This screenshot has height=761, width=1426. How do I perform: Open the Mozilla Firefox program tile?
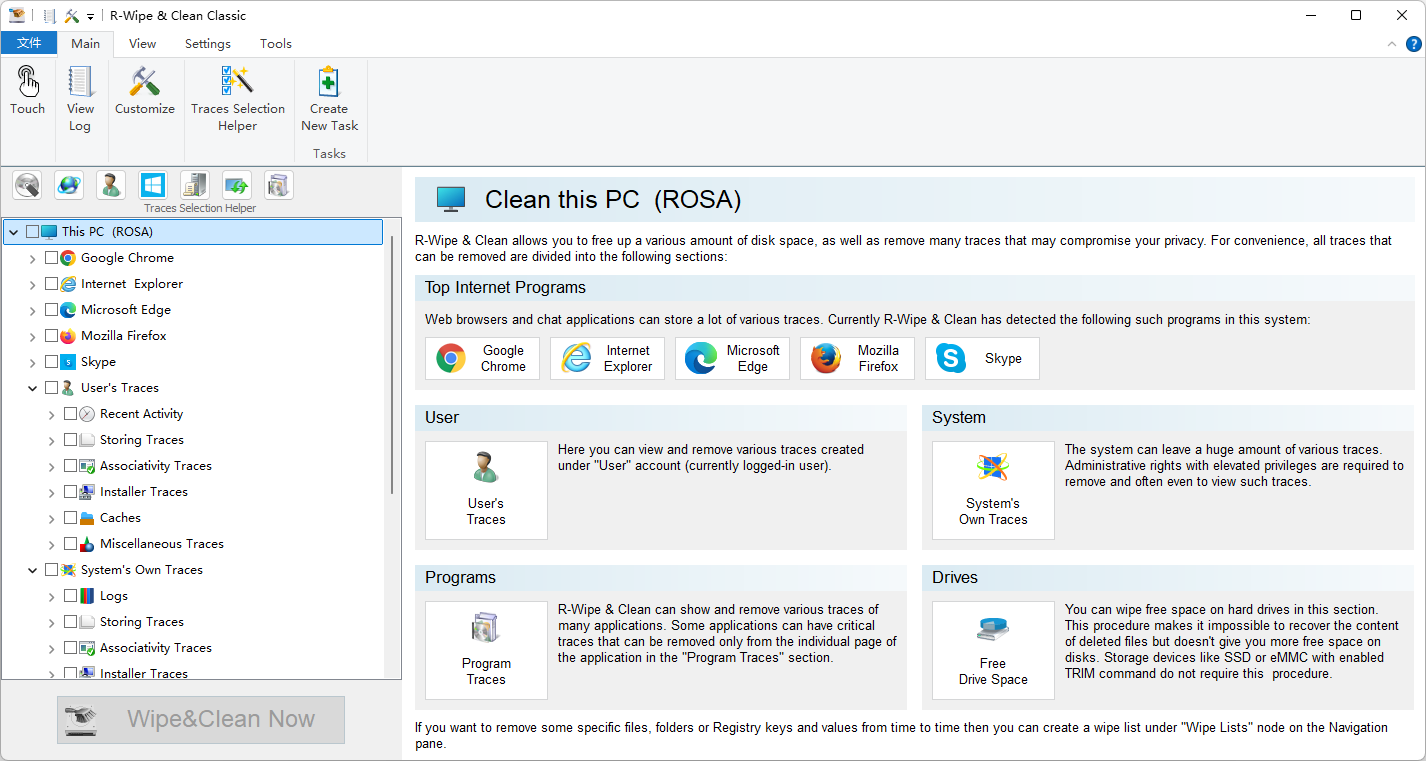click(857, 358)
